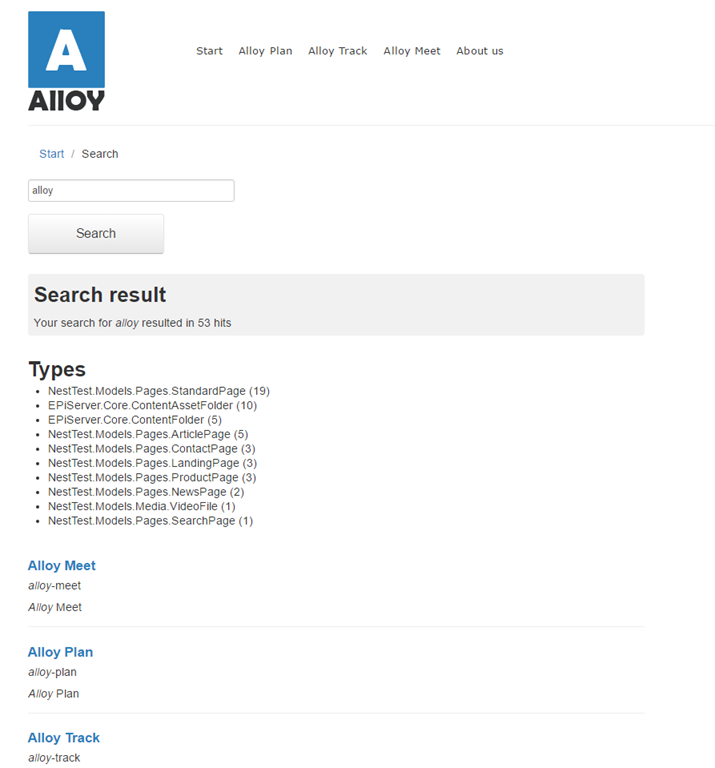Click the Alloy logo icon
This screenshot has height=768, width=715.
click(66, 61)
